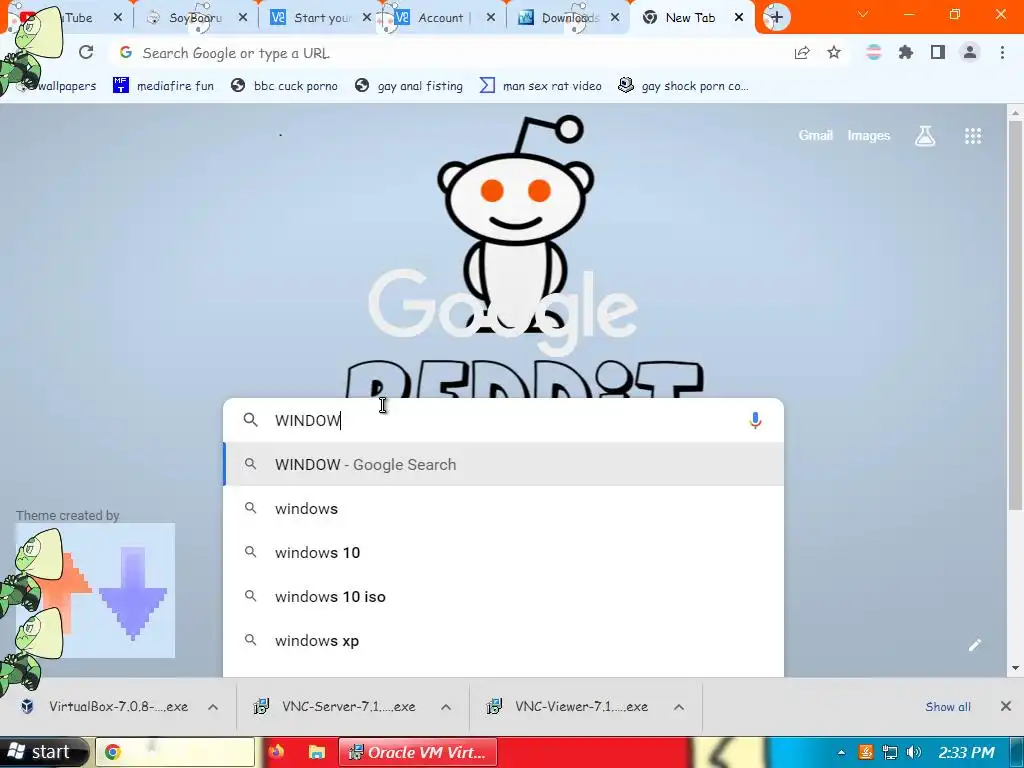Close the SoyBooru tab
Image resolution: width=1024 pixels, height=768 pixels.
[x=243, y=18]
